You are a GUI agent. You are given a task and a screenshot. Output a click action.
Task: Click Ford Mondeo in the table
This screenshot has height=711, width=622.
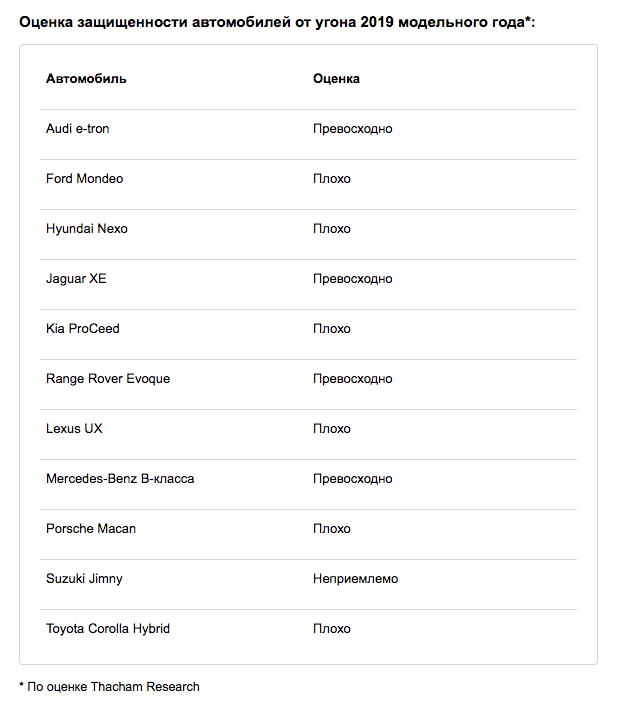[85, 179]
